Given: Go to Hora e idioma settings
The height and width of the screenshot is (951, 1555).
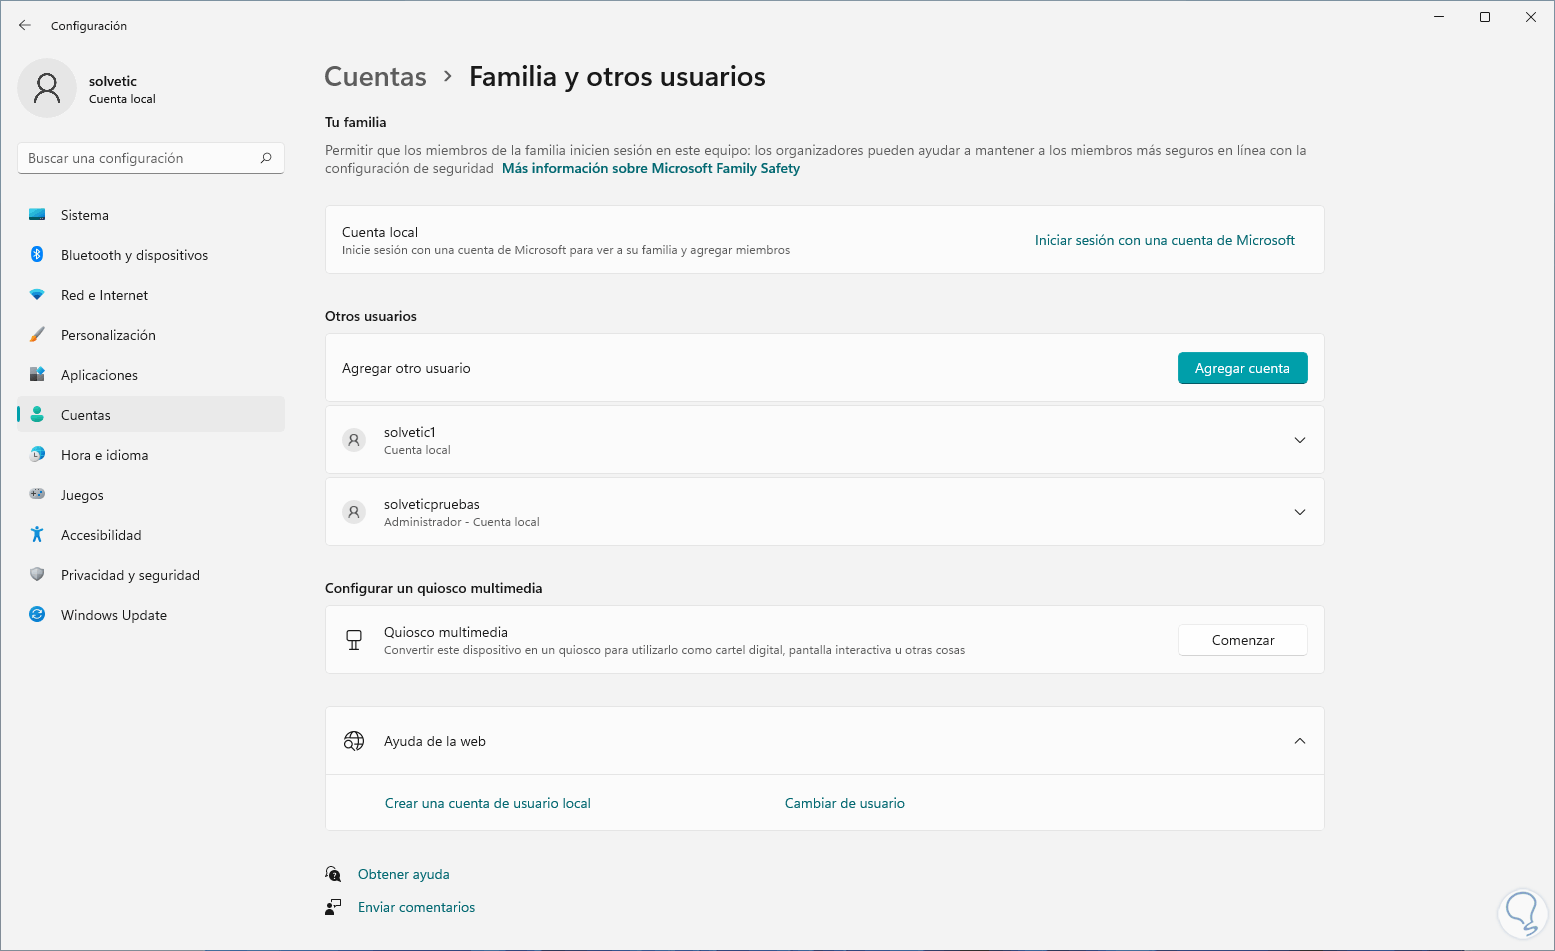Looking at the screenshot, I should pos(104,455).
